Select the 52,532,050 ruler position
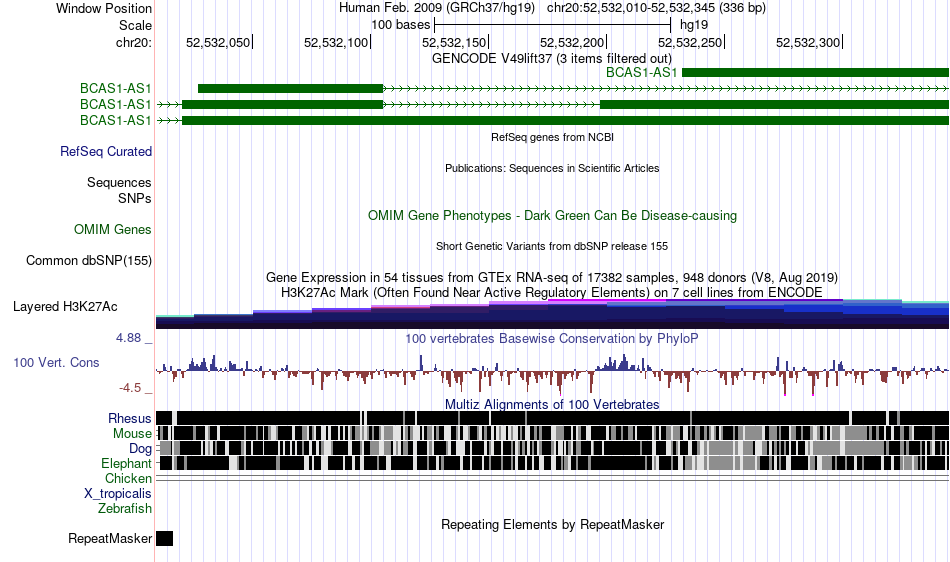This screenshot has height=562, width=950. point(218,42)
